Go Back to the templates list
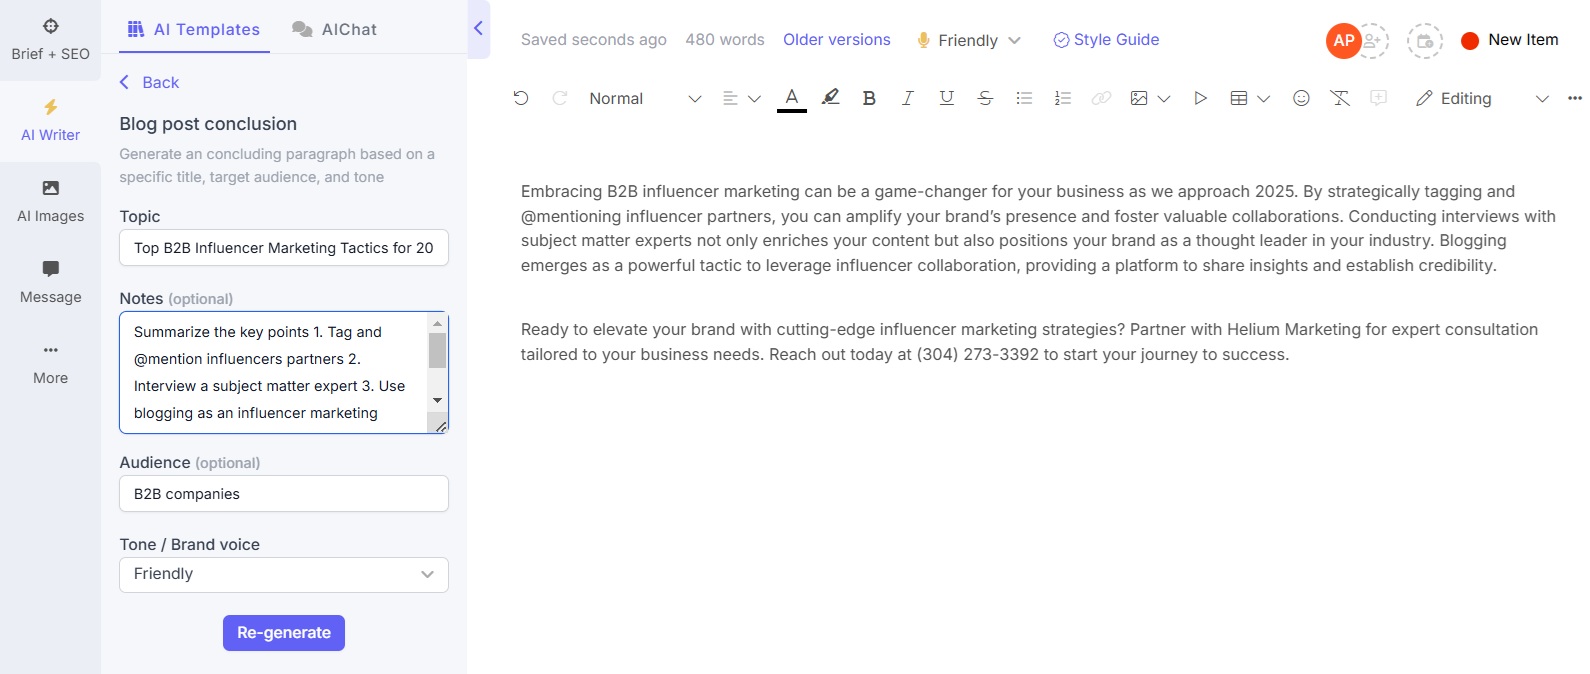1590x674 pixels. 150,82
